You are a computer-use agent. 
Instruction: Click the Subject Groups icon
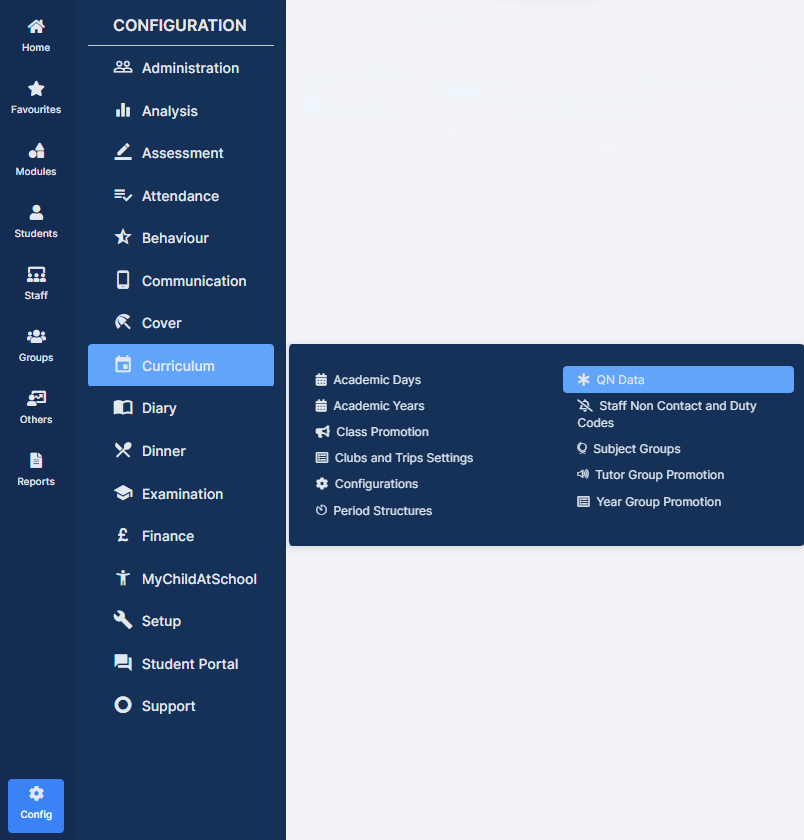pyautogui.click(x=582, y=448)
